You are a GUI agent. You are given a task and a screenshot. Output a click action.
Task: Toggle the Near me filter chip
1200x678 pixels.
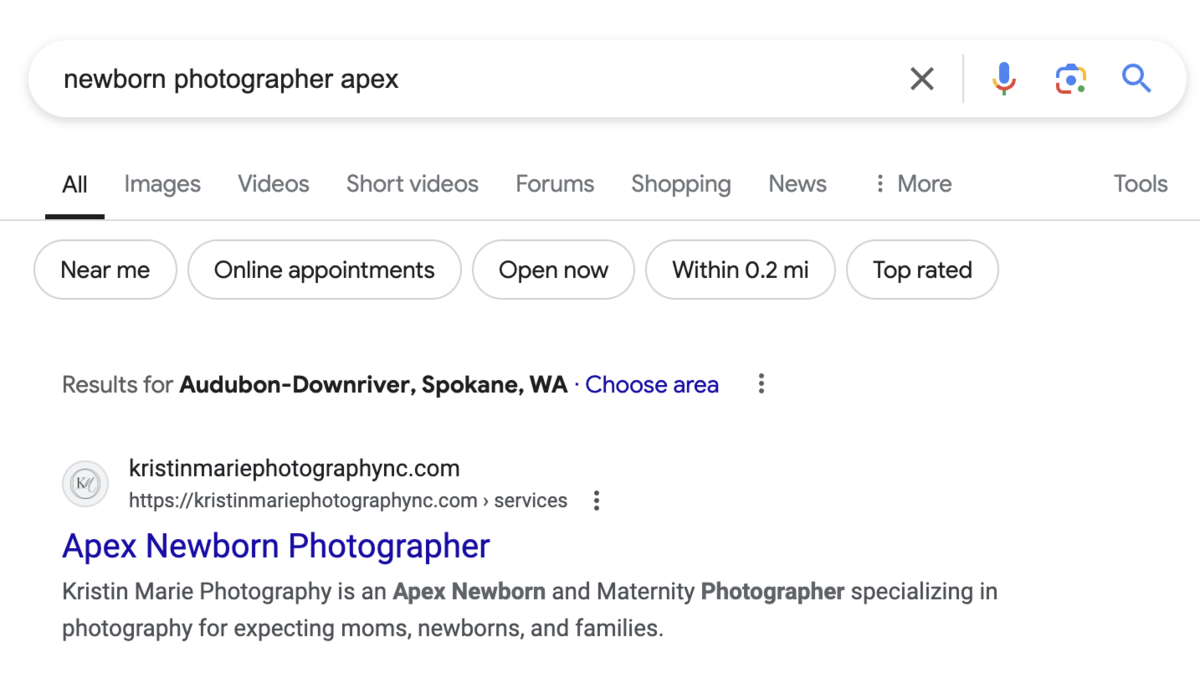point(105,270)
